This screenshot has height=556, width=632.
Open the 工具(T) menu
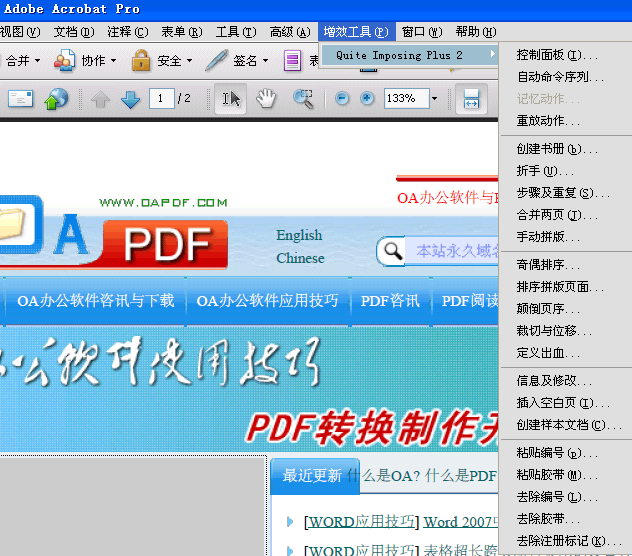pos(236,32)
